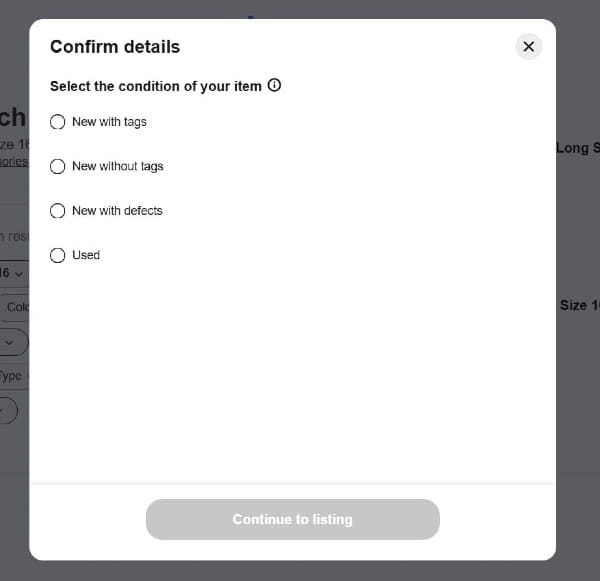Click the large "ch" heading behind the dialog
Screen dimensions: 600x581
pos(13,117)
